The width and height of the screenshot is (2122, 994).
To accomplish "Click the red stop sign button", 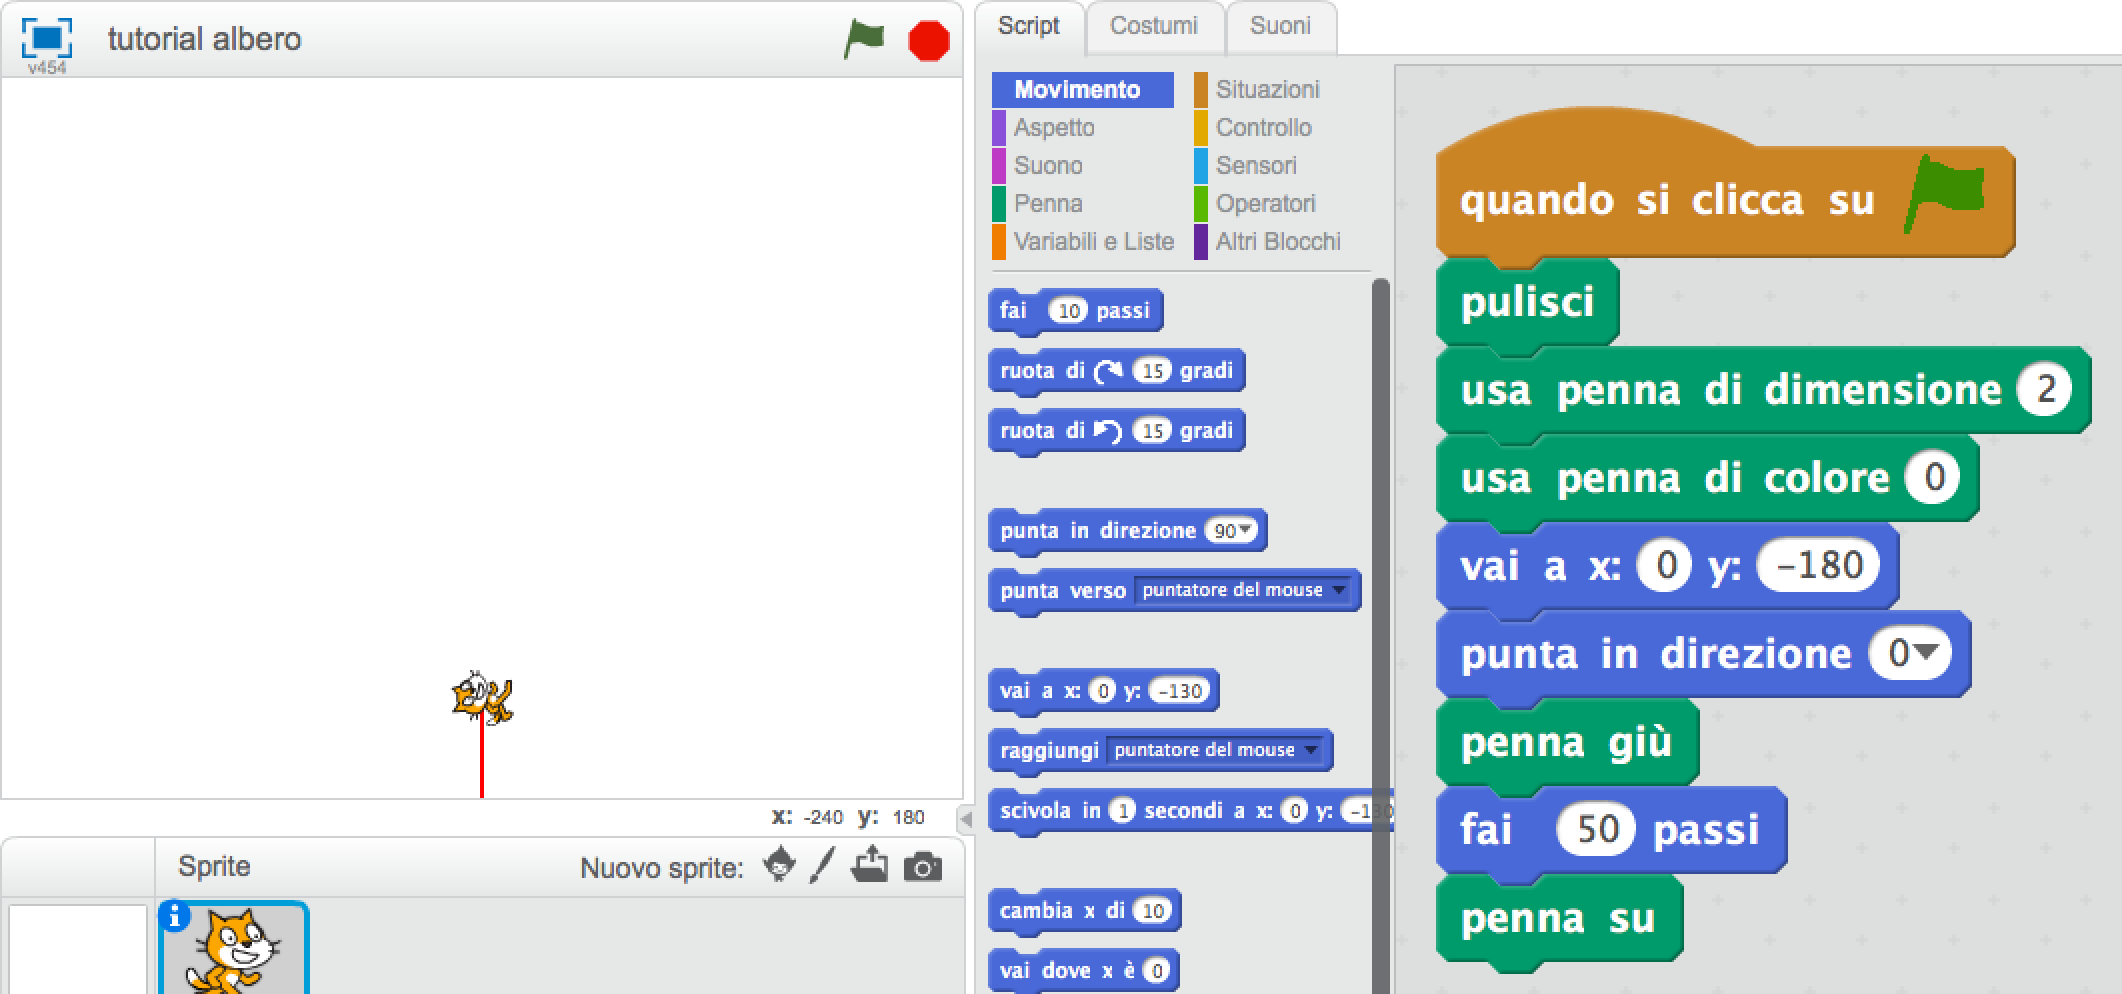I will [x=929, y=41].
